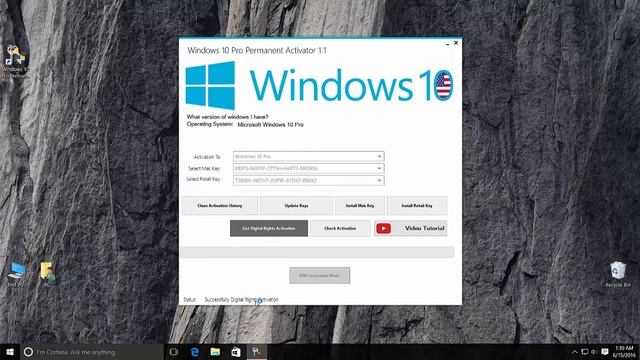
Task: Click the Install Mak Key button
Action: (x=360, y=206)
